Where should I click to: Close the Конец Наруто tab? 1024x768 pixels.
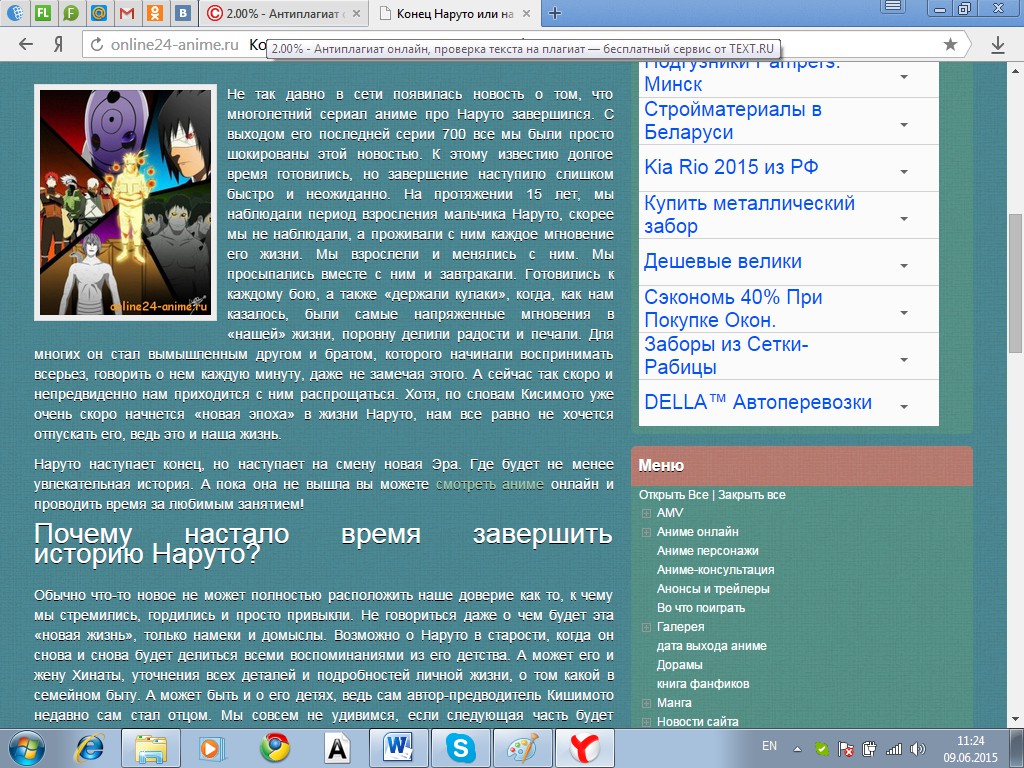(x=526, y=14)
